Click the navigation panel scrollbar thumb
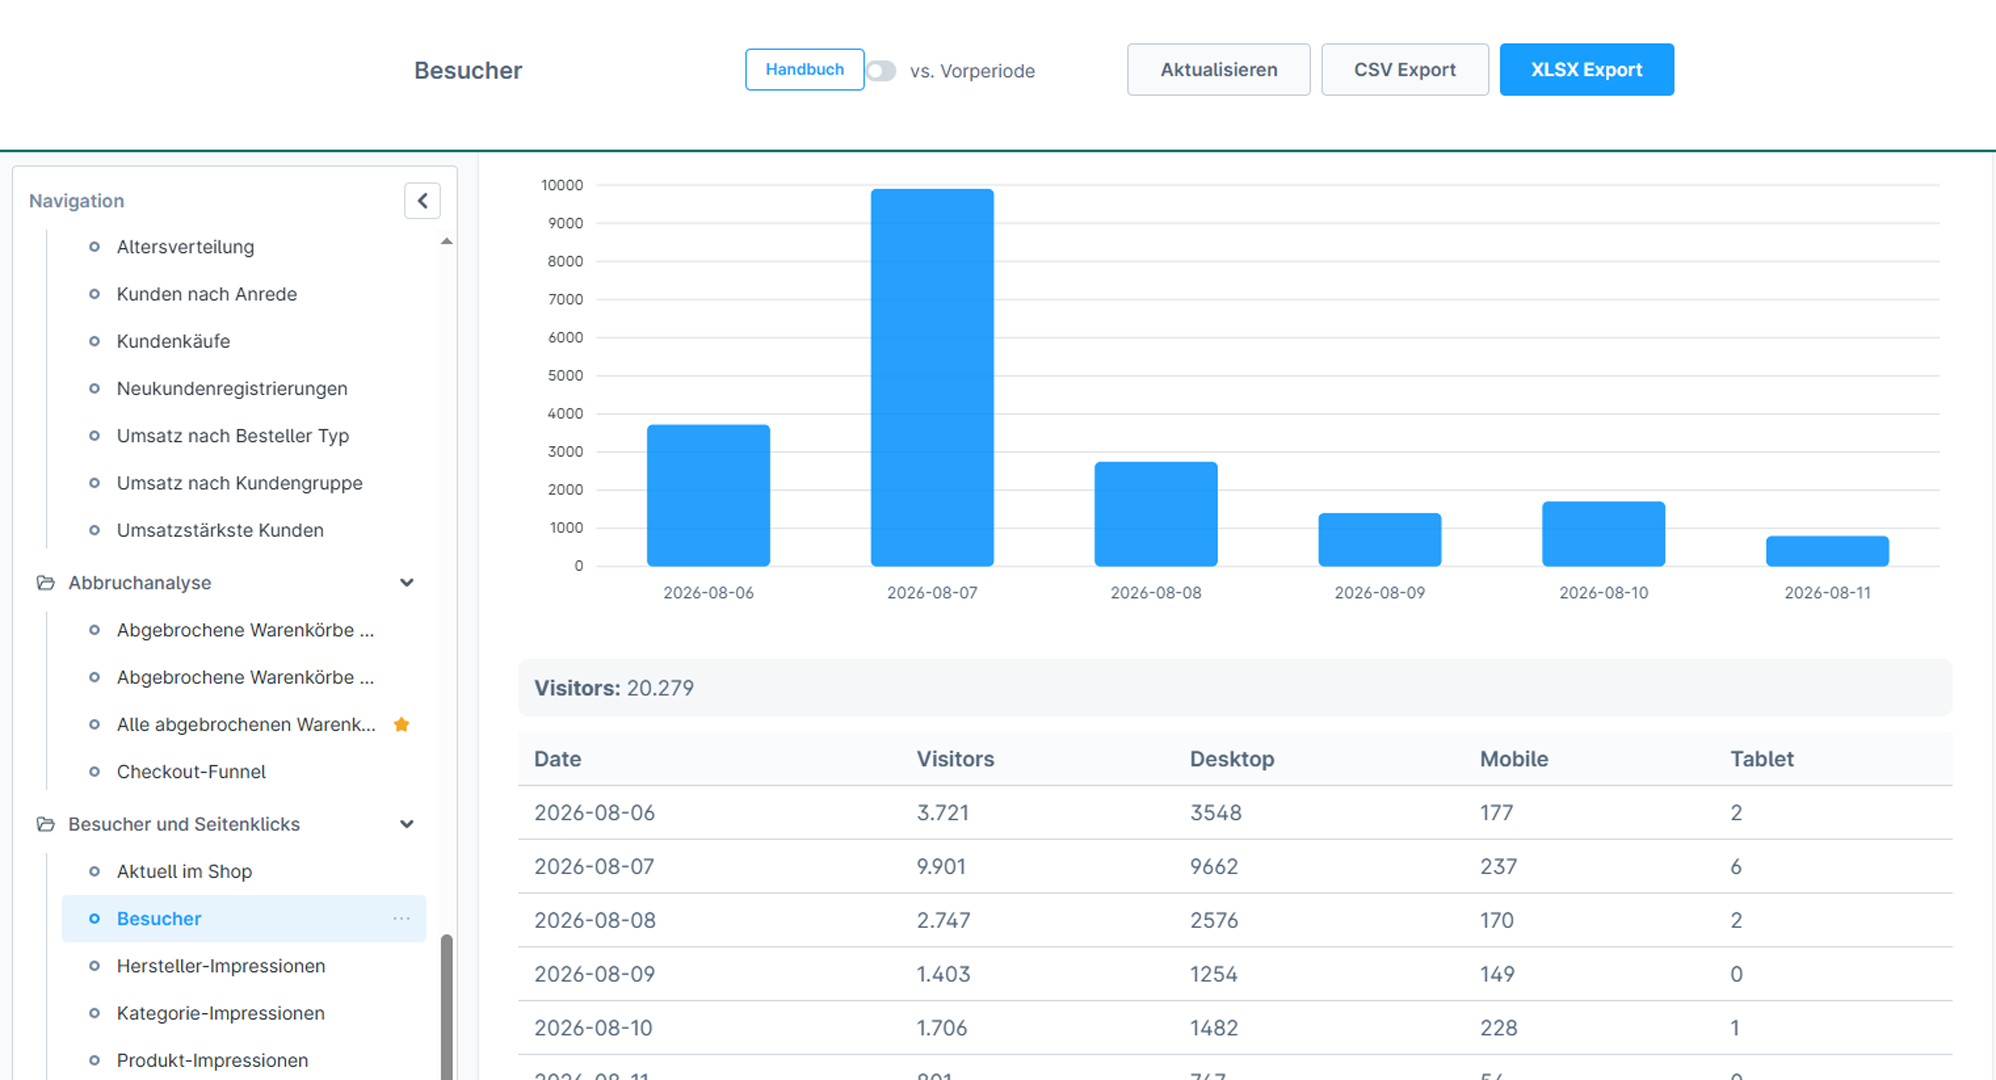Screen dimensions: 1996x1080 (x=447, y=1006)
